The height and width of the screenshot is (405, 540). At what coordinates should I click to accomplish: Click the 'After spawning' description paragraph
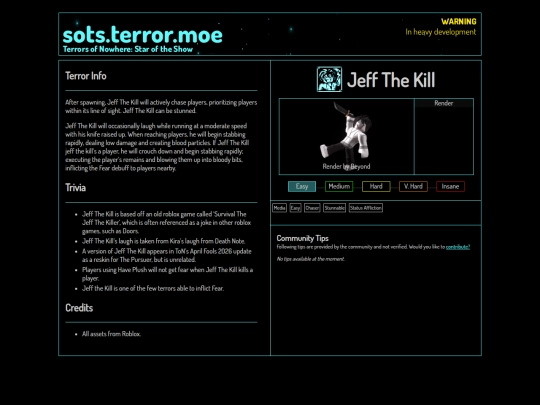pyautogui.click(x=161, y=106)
